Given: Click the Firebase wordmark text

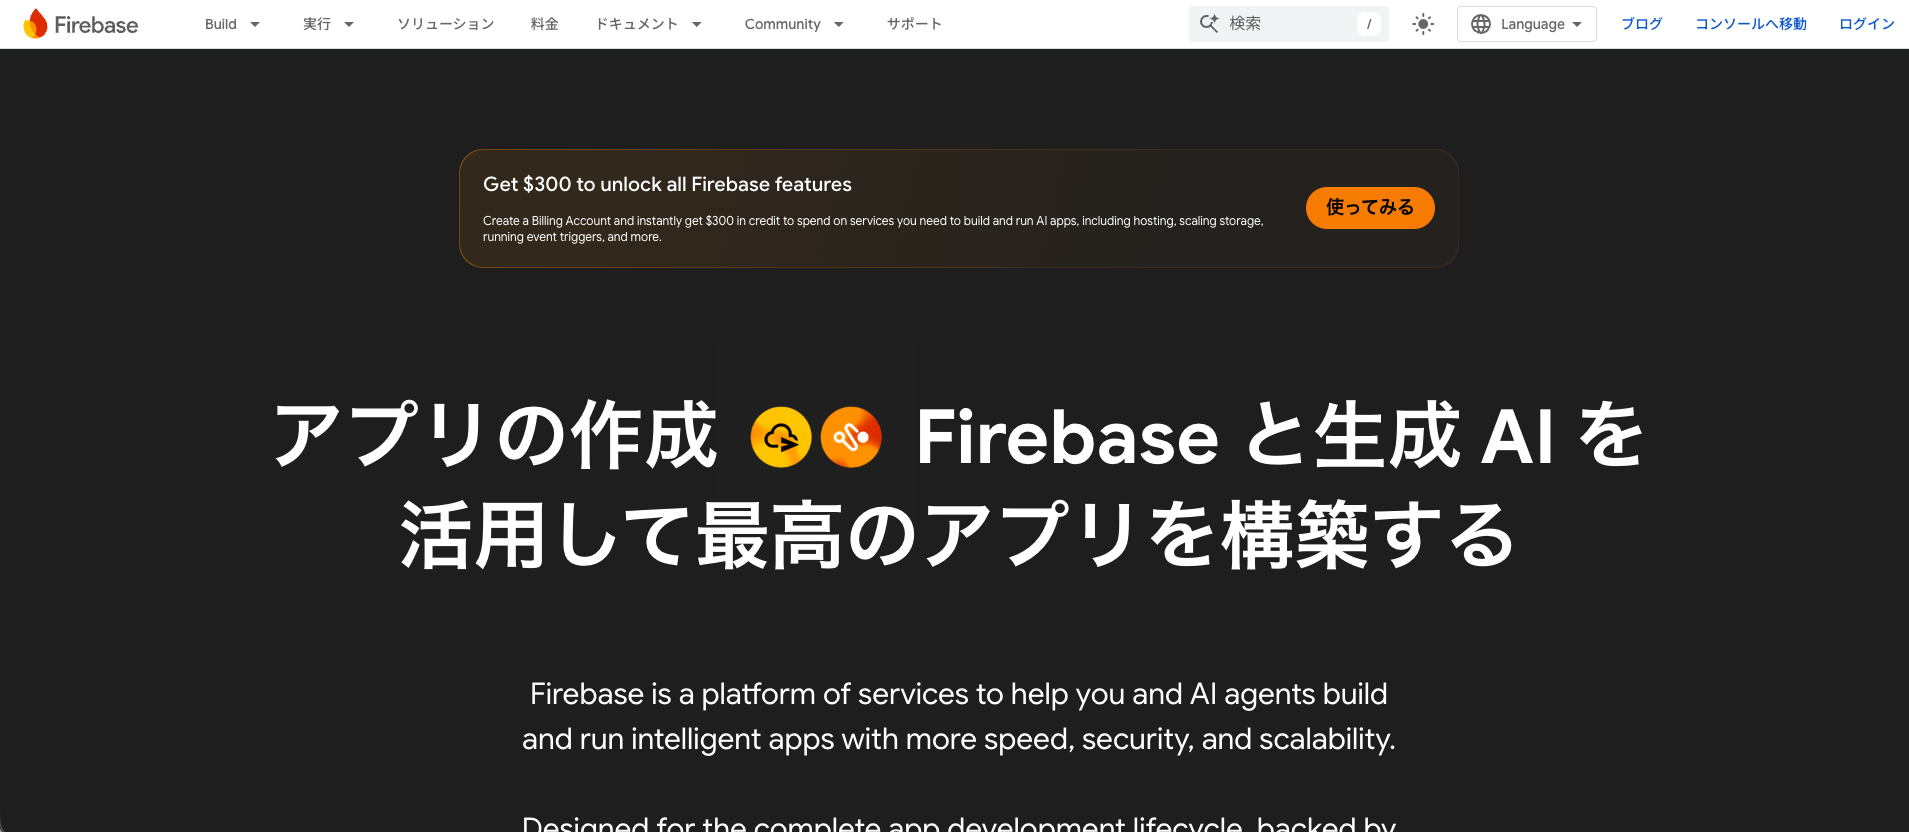Looking at the screenshot, I should [x=96, y=25].
